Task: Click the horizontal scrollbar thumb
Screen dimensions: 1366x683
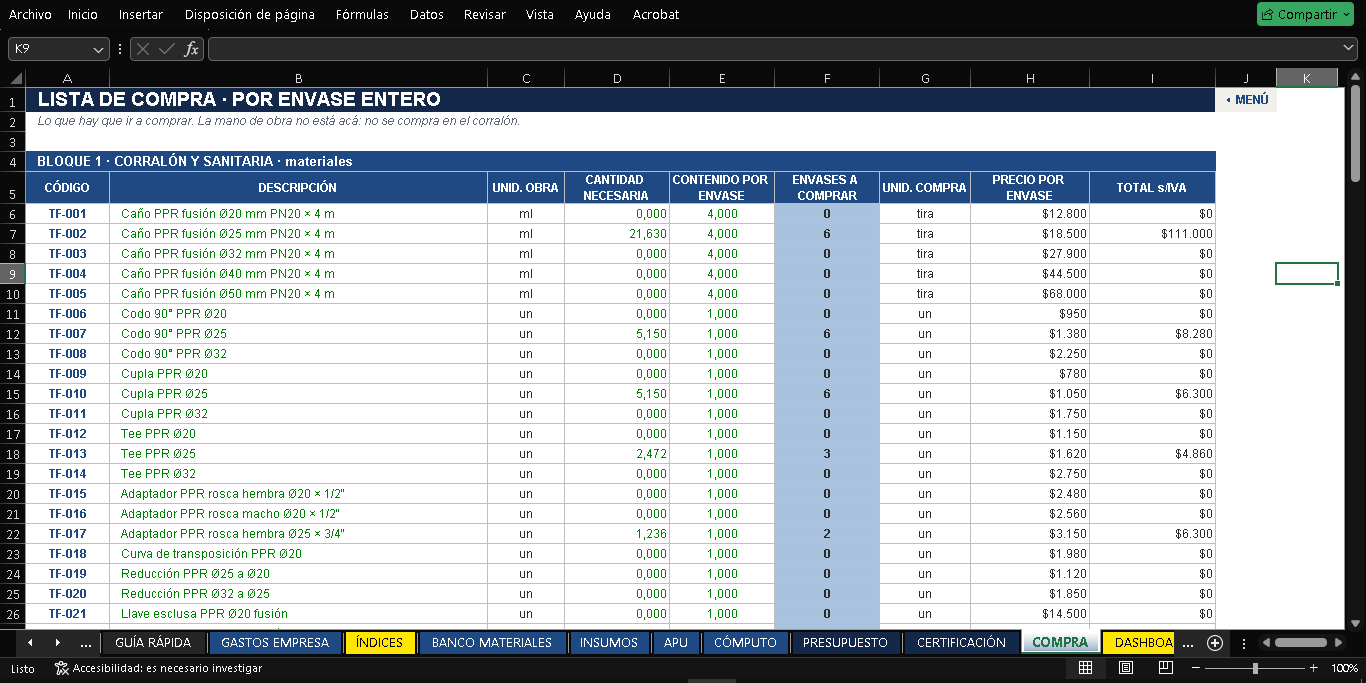Action: [x=1300, y=643]
